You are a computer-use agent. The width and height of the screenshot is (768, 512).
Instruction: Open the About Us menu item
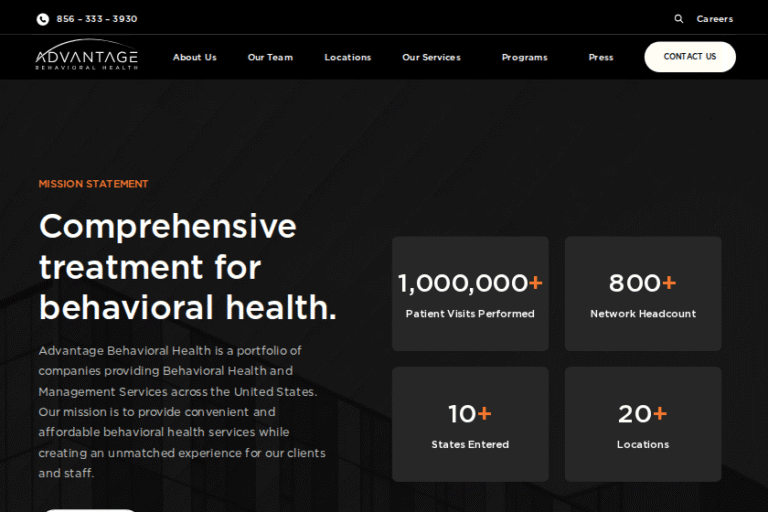pos(194,58)
